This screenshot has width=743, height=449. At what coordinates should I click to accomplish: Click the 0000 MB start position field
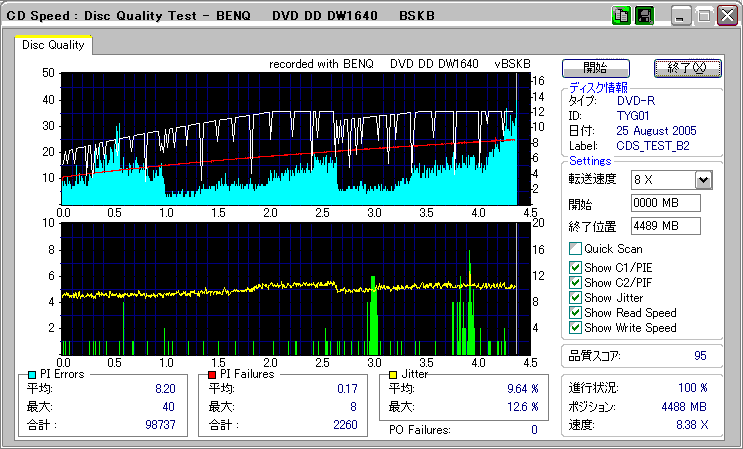point(665,204)
